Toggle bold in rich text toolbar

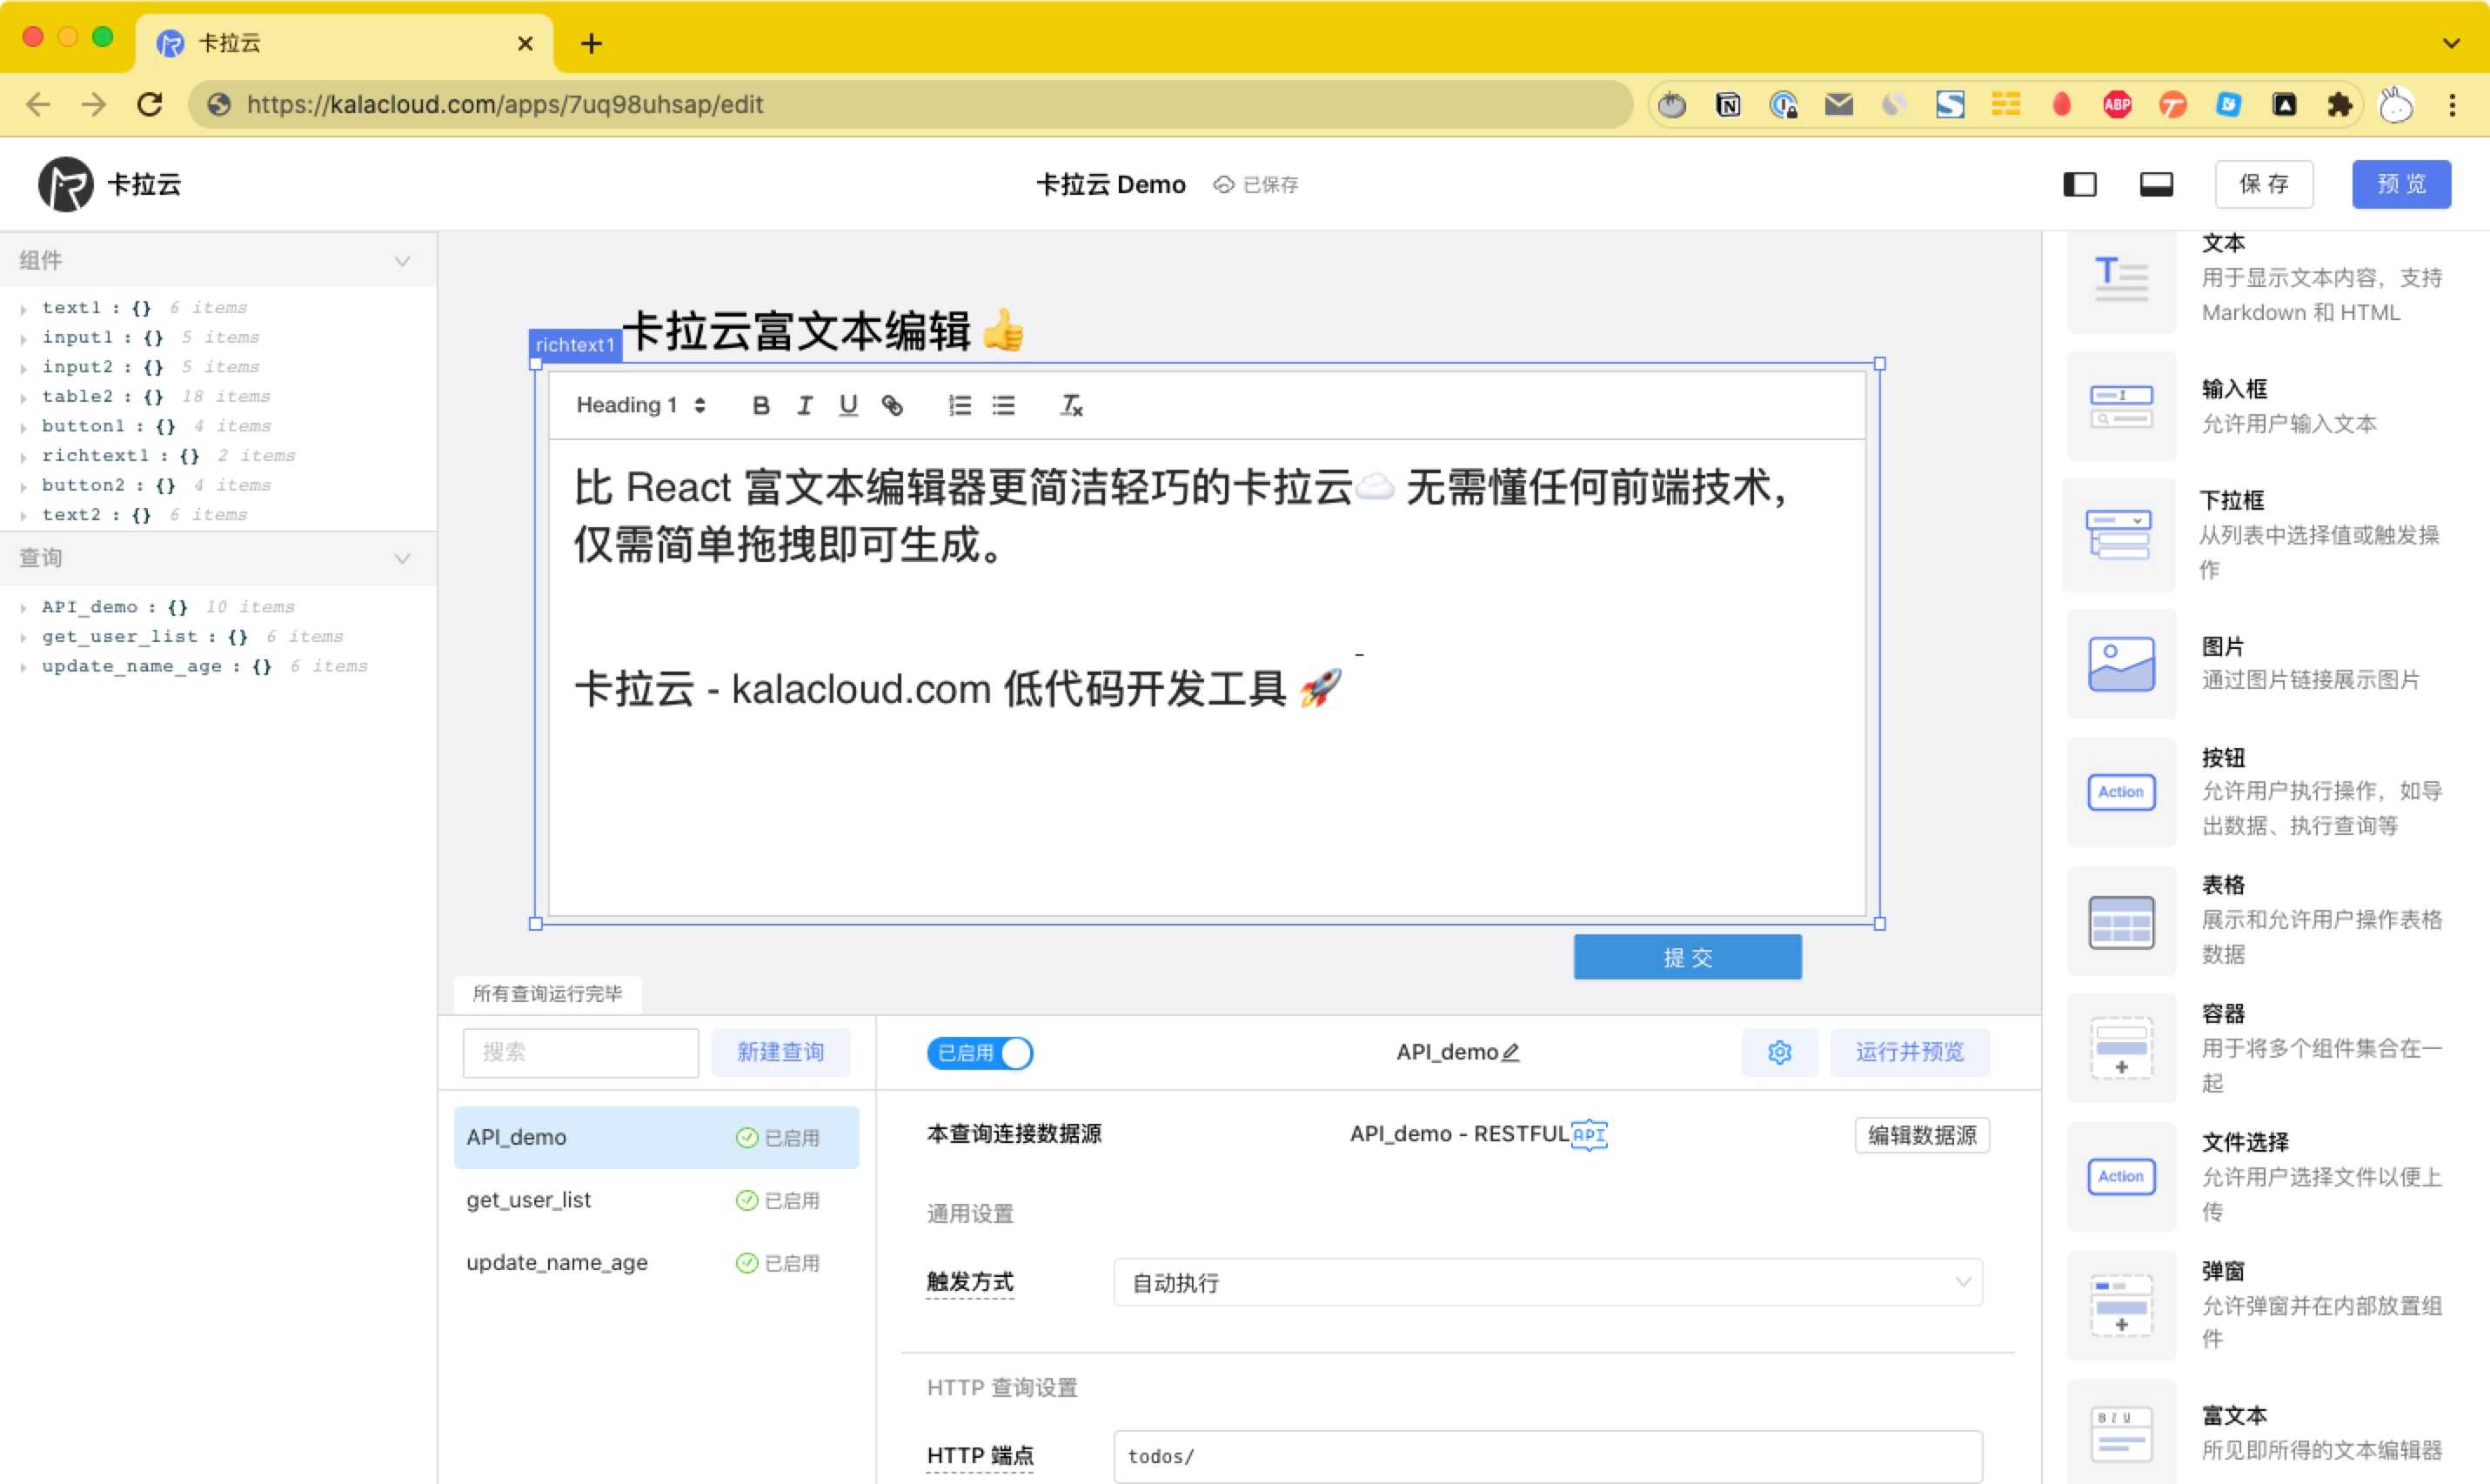761,405
